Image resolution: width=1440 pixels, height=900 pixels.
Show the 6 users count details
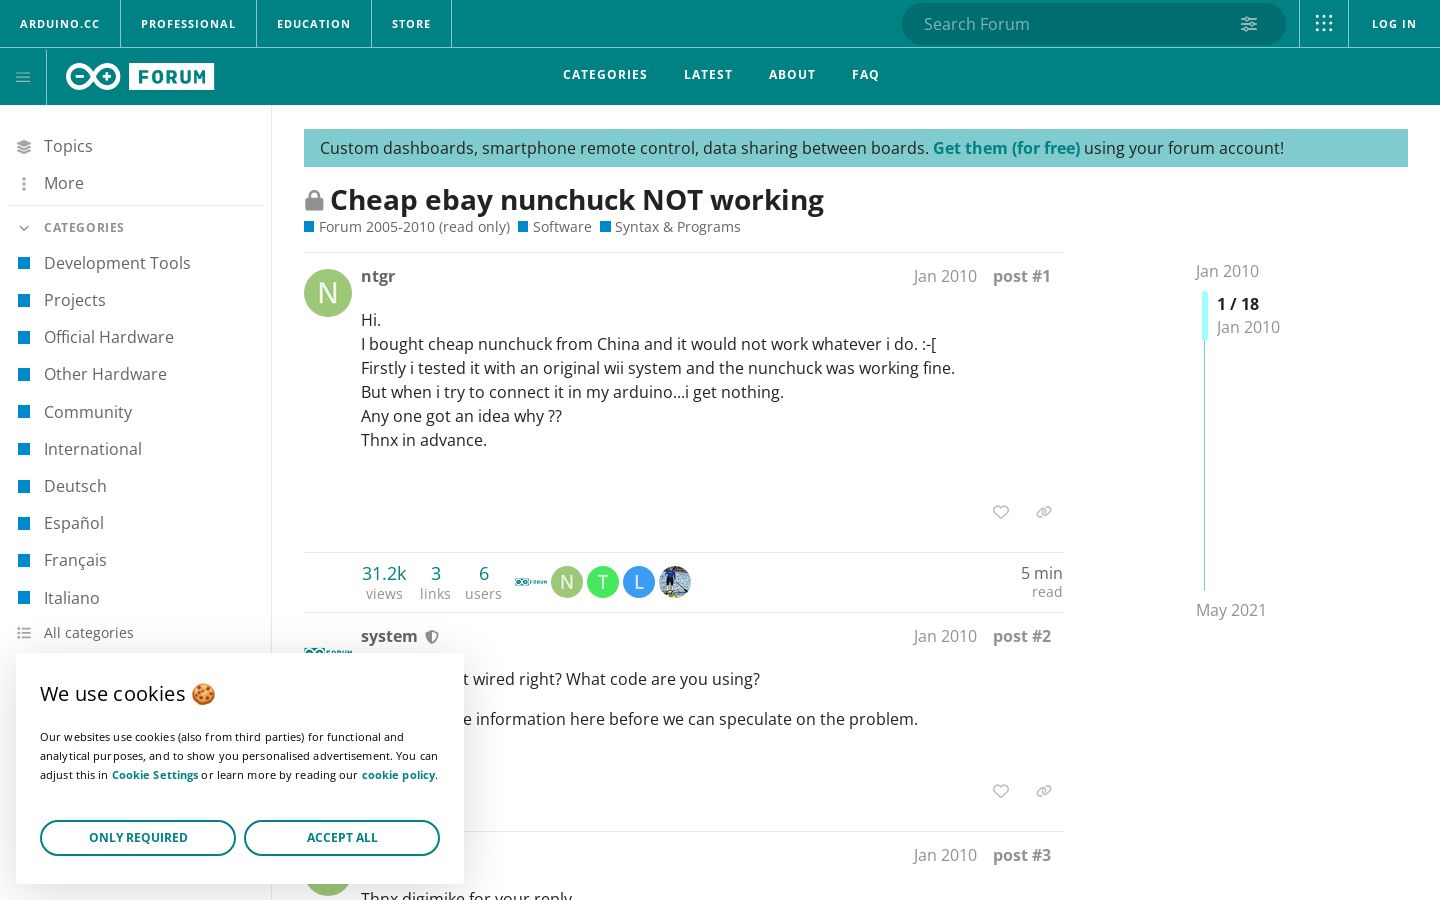click(x=483, y=582)
